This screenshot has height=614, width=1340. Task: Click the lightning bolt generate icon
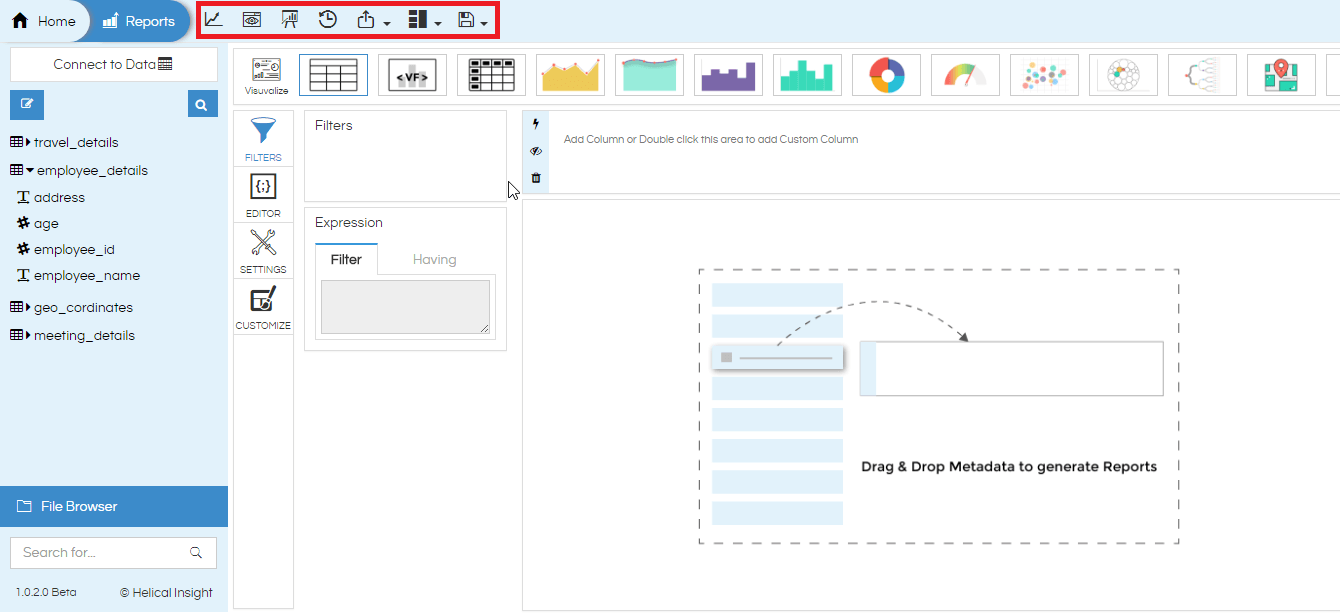point(536,124)
